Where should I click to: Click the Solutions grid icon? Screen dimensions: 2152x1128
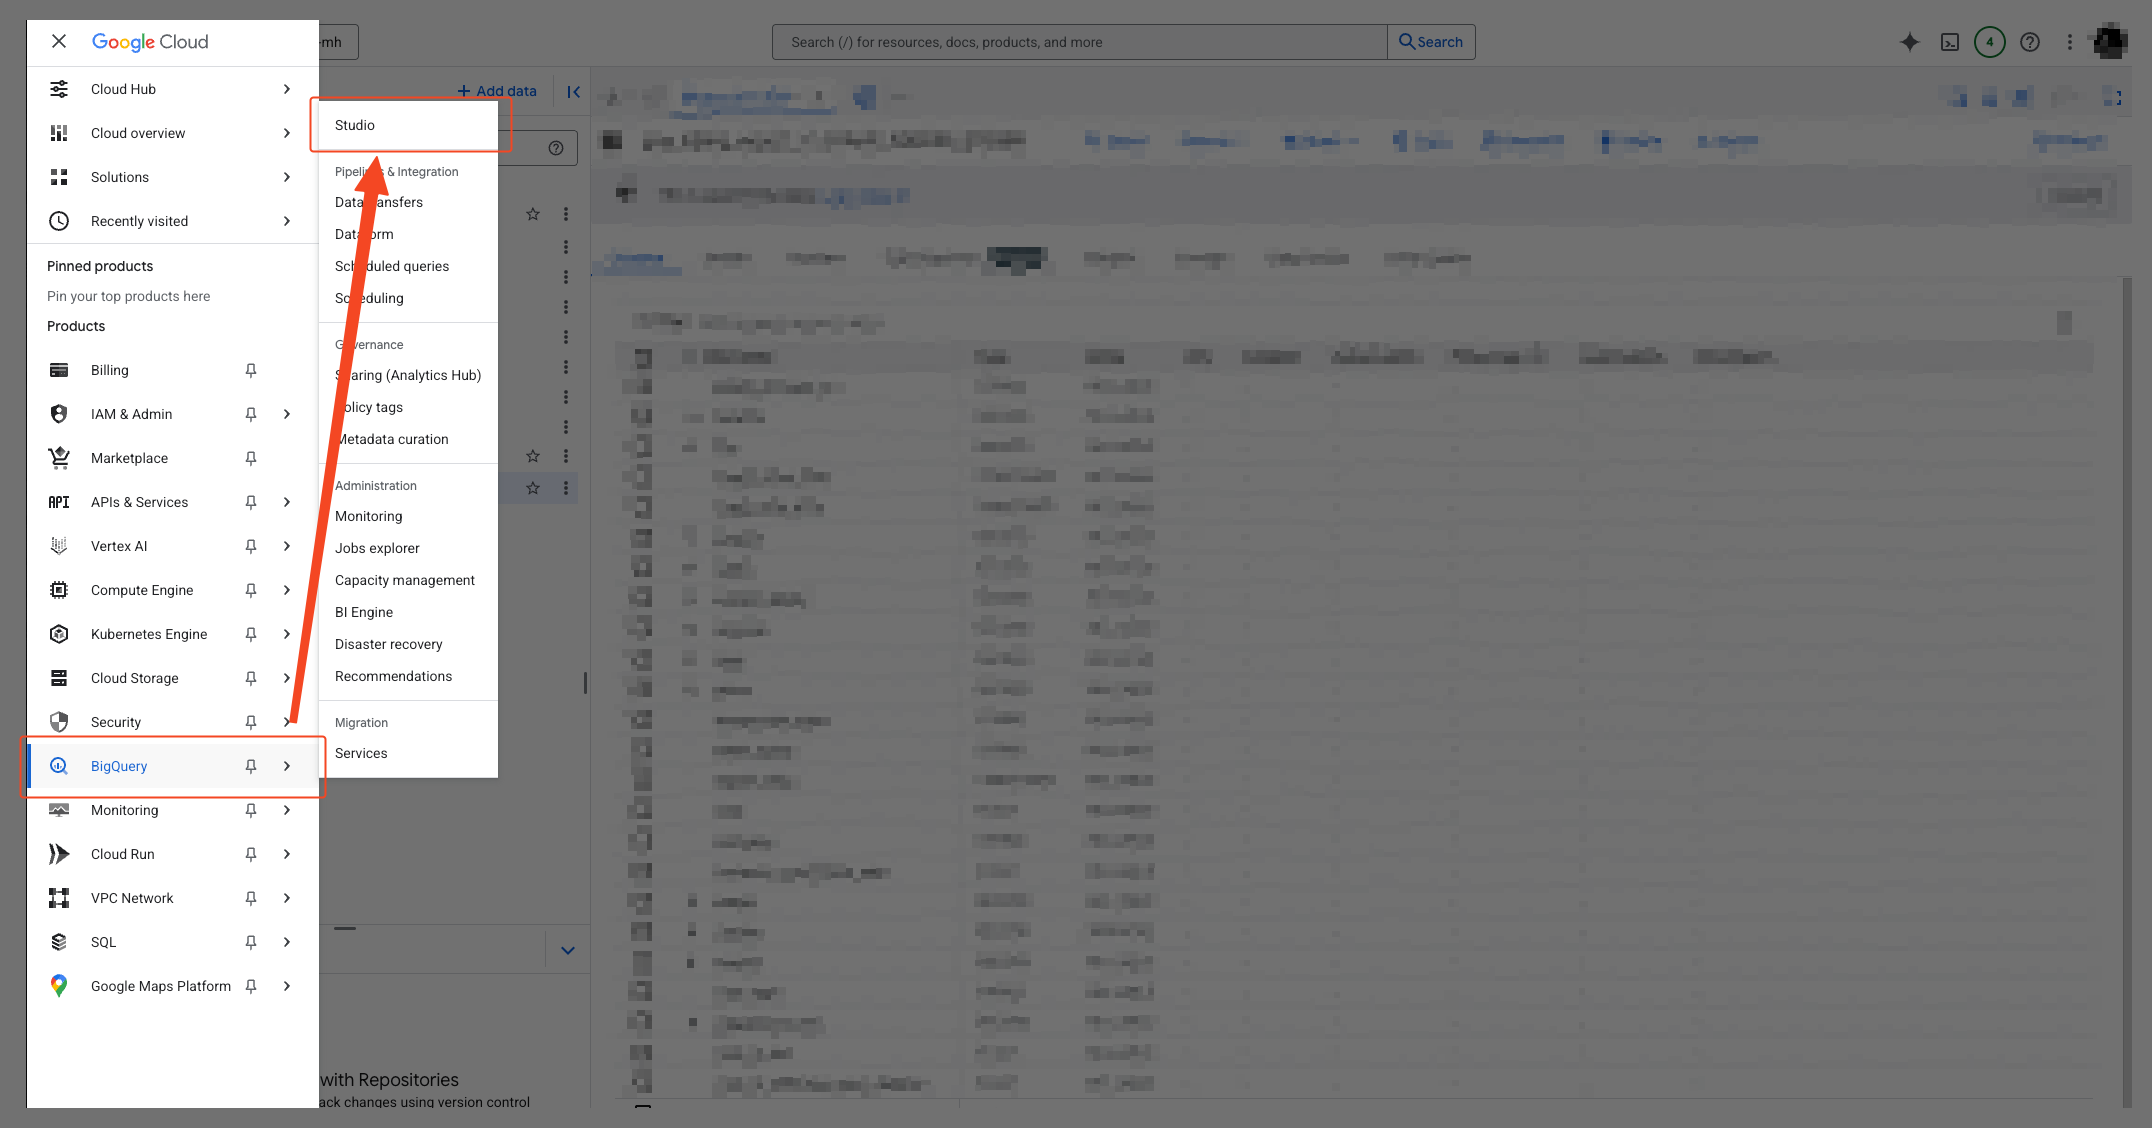click(x=59, y=177)
